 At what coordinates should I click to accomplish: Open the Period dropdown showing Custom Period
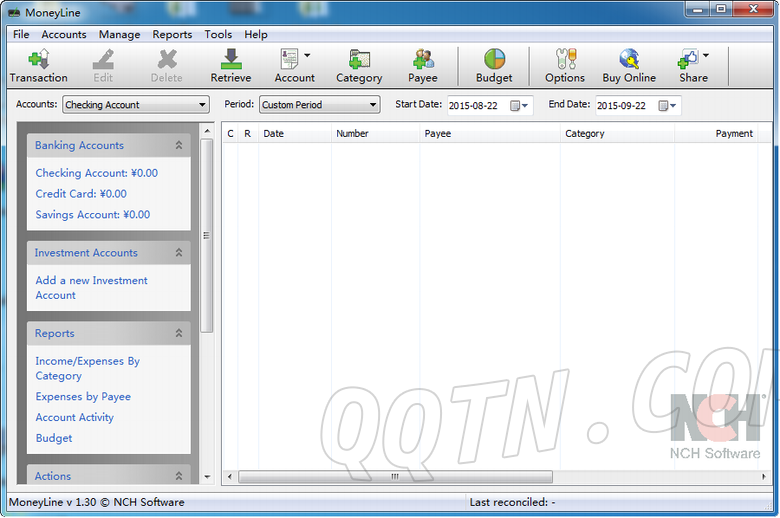(x=319, y=104)
